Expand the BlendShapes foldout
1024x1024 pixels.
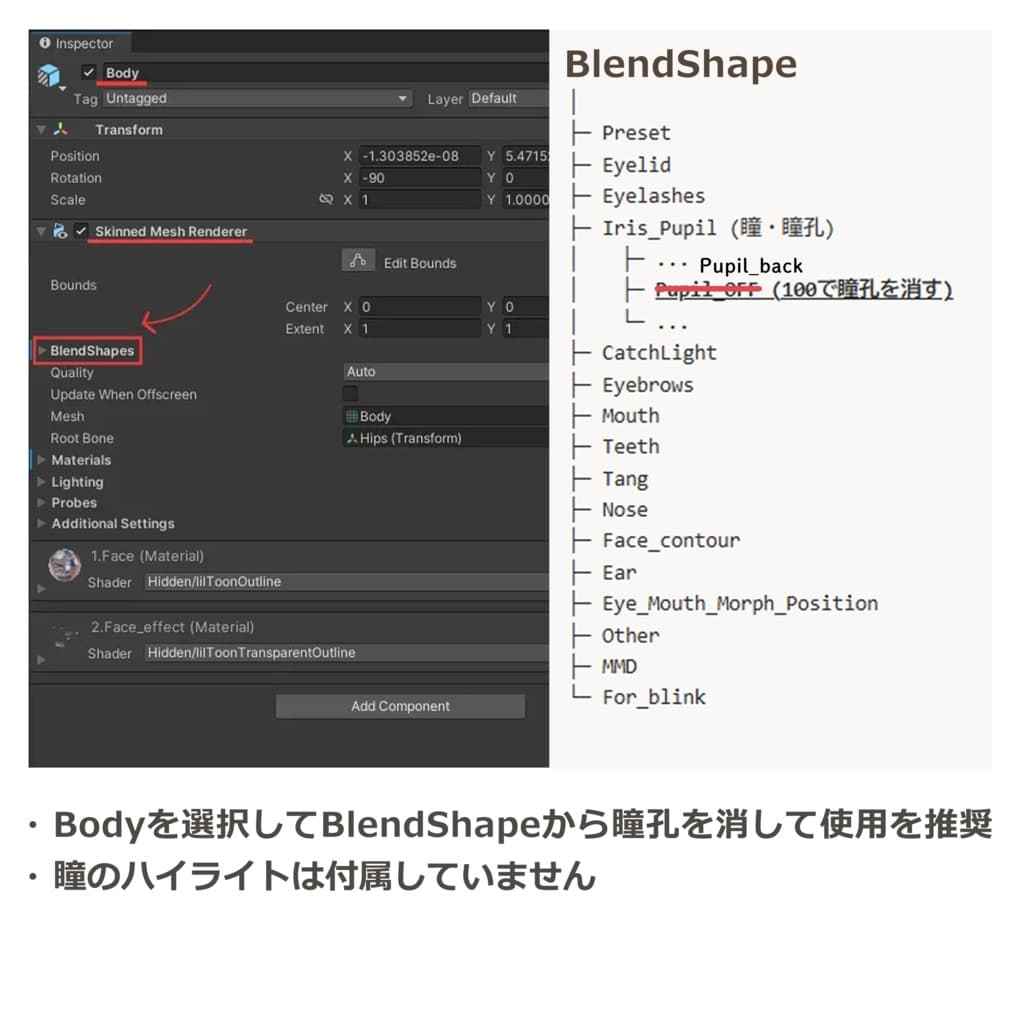[x=42, y=351]
